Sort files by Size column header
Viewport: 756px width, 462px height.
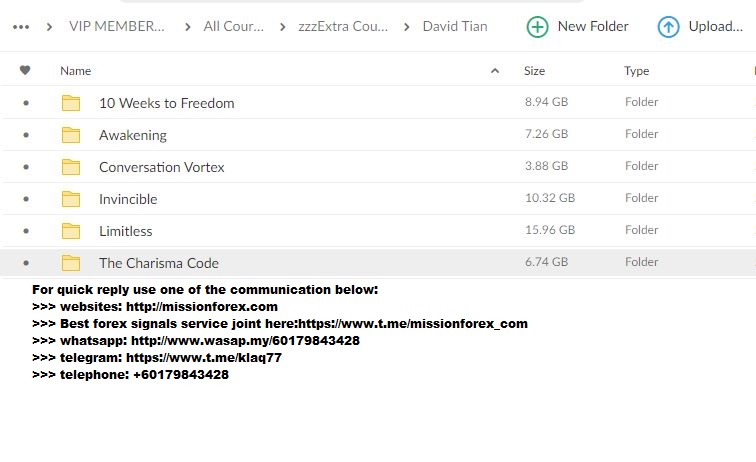click(x=534, y=71)
